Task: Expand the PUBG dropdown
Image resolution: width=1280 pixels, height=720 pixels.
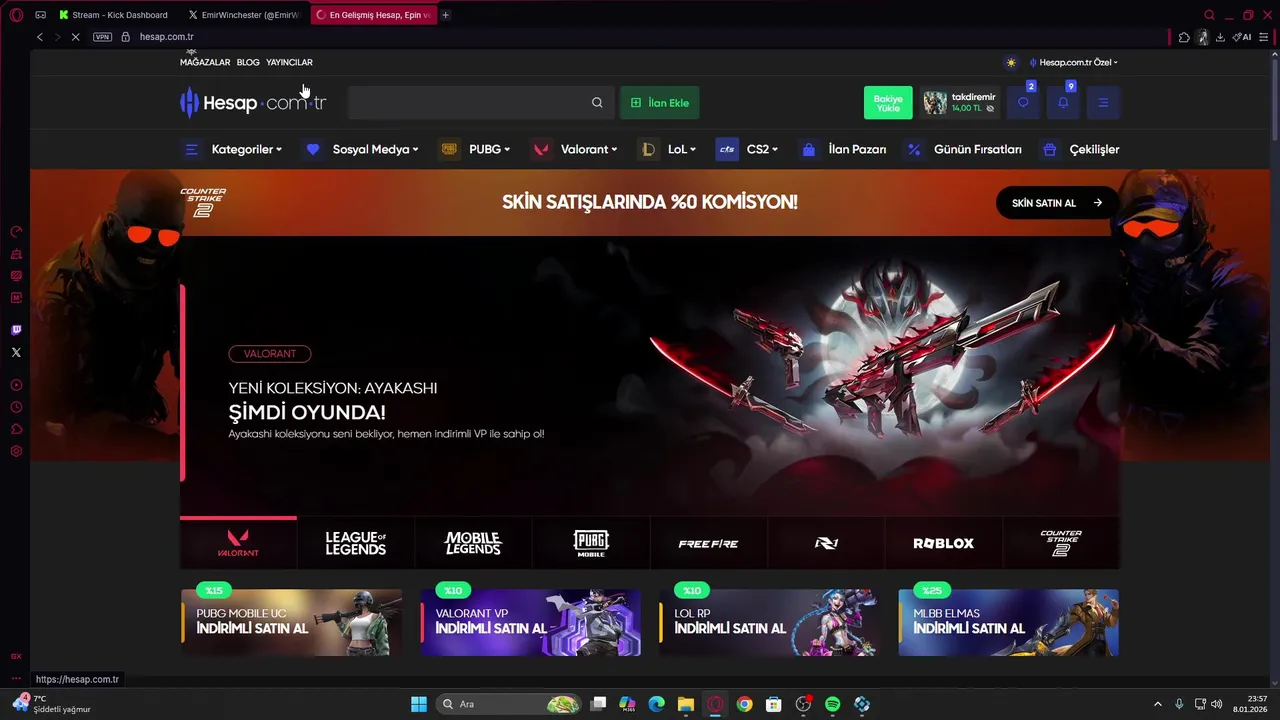Action: coord(475,149)
